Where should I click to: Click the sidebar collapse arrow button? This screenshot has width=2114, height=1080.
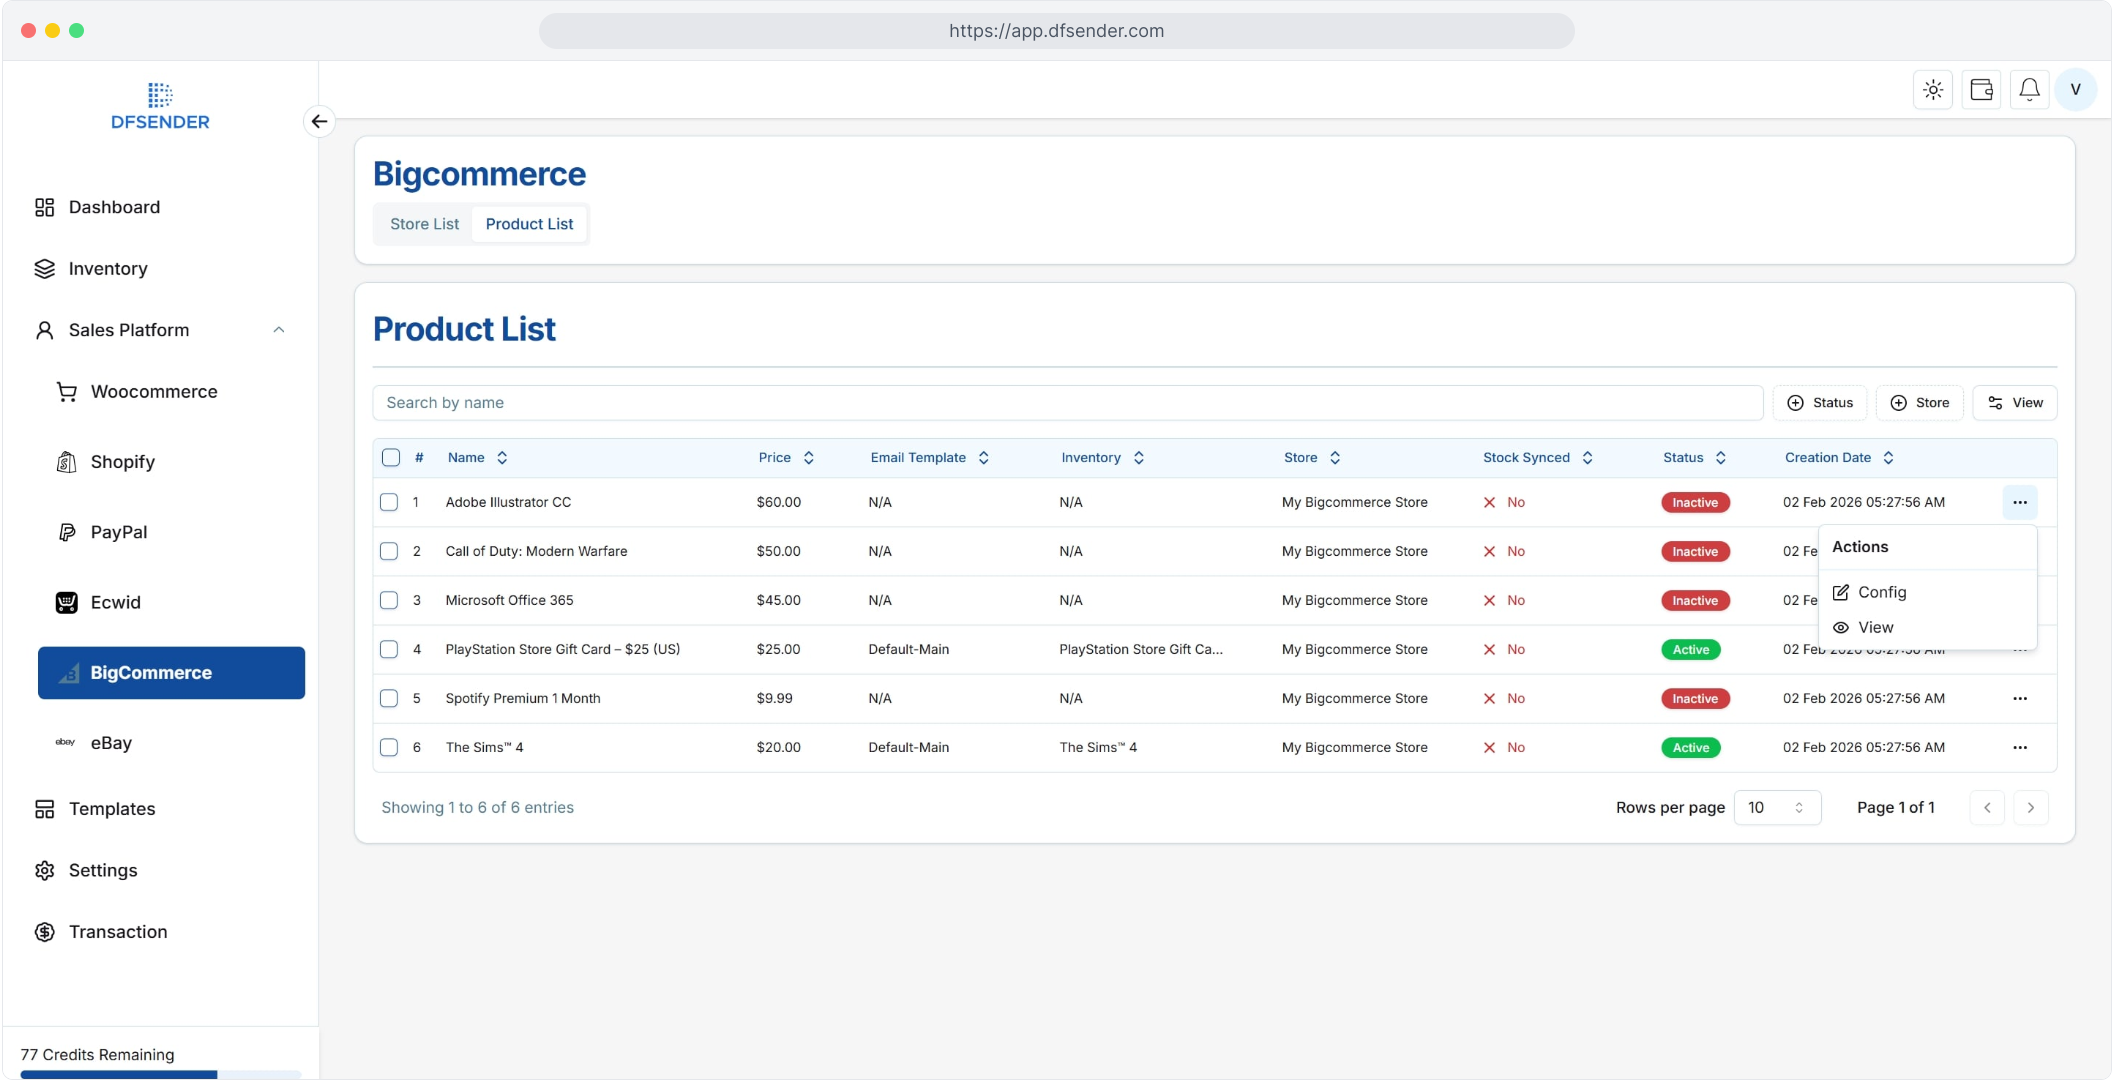click(319, 121)
